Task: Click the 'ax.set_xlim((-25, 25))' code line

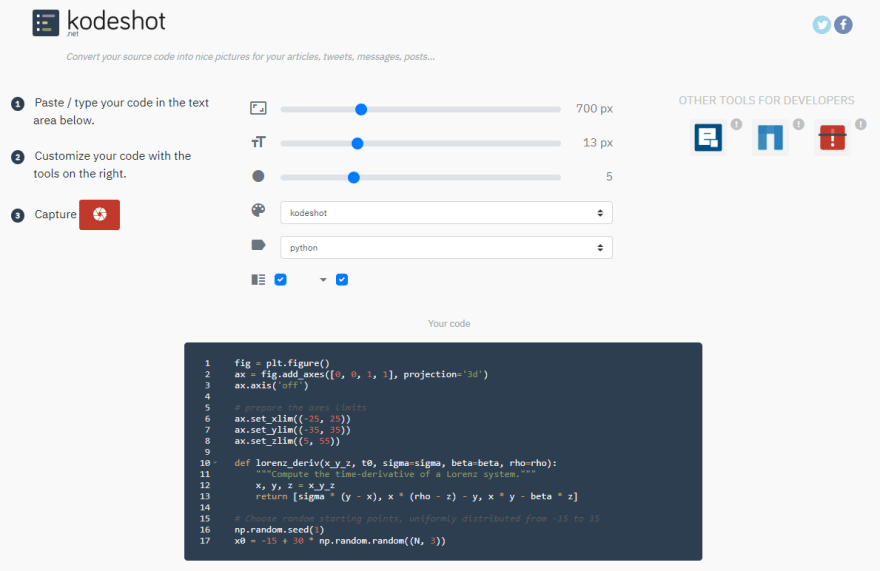Action: [292, 419]
